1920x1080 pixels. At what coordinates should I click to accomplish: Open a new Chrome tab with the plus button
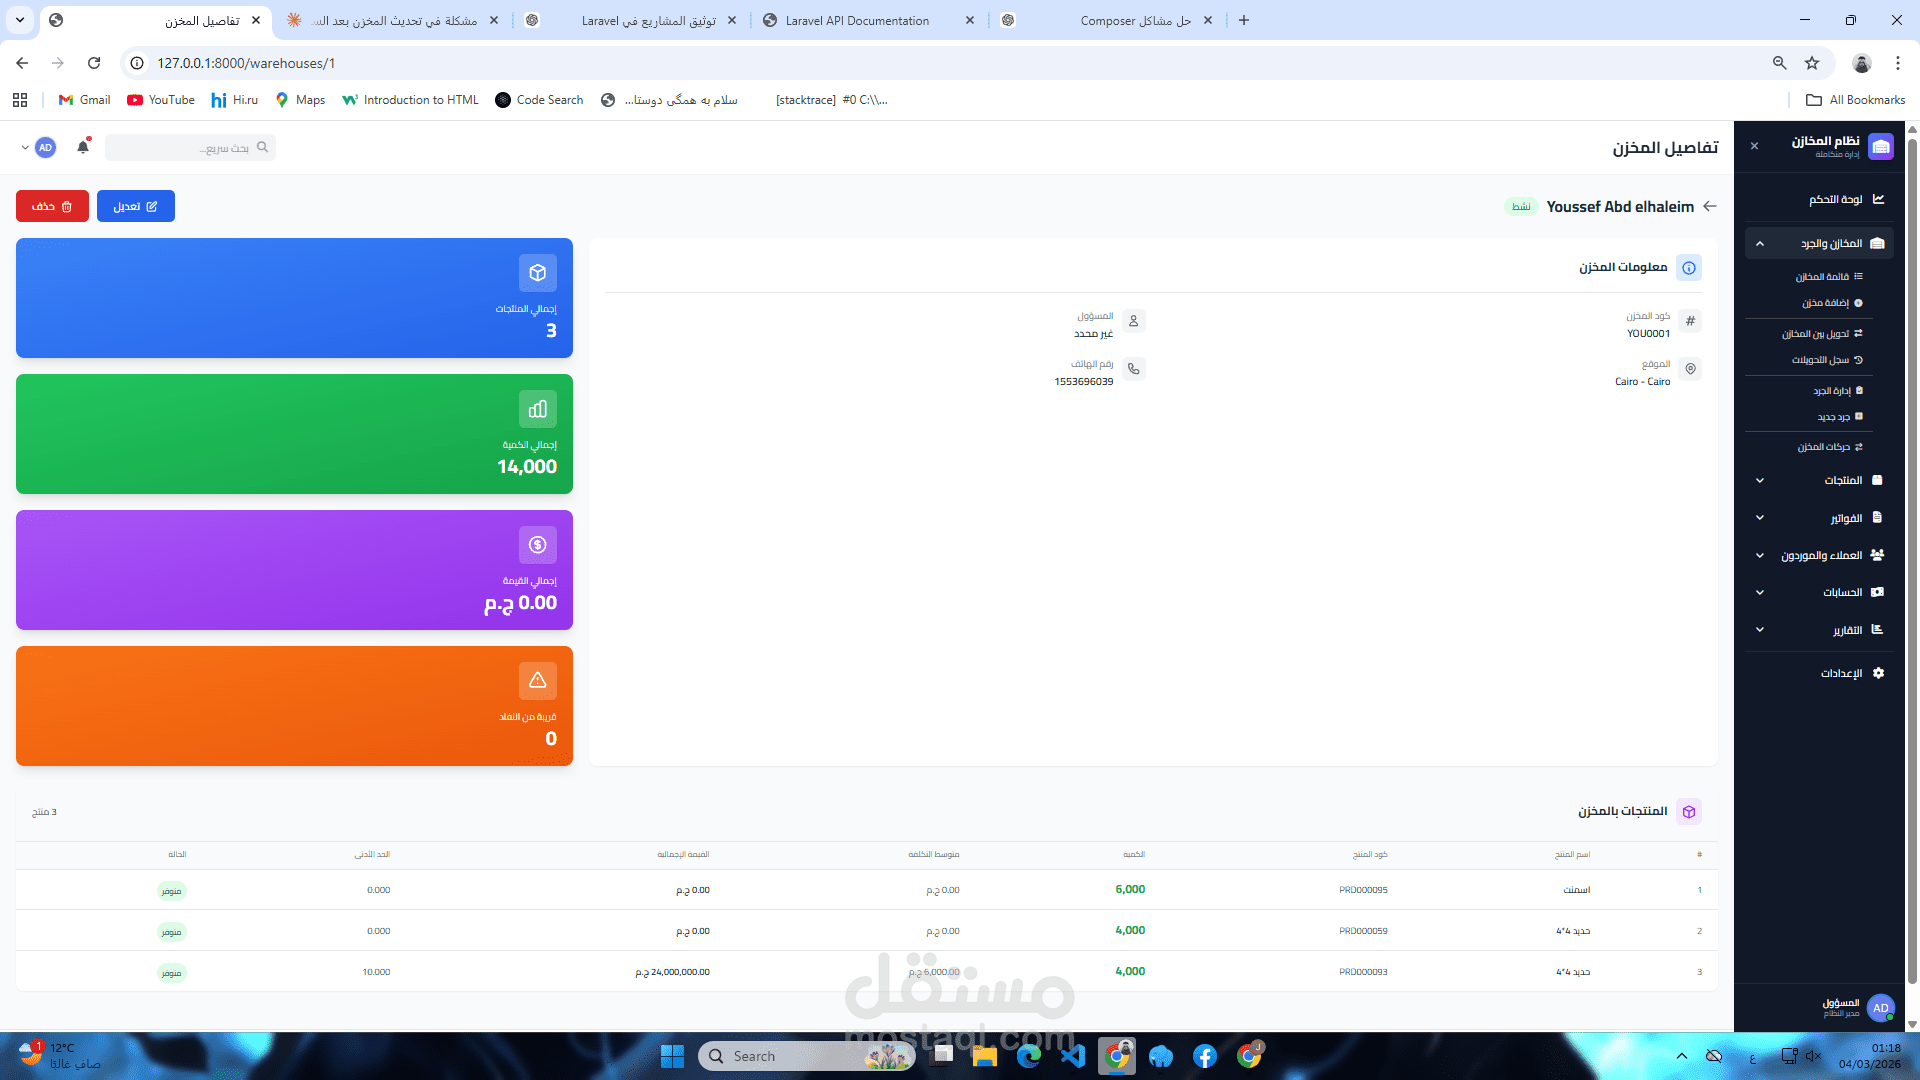1244,20
